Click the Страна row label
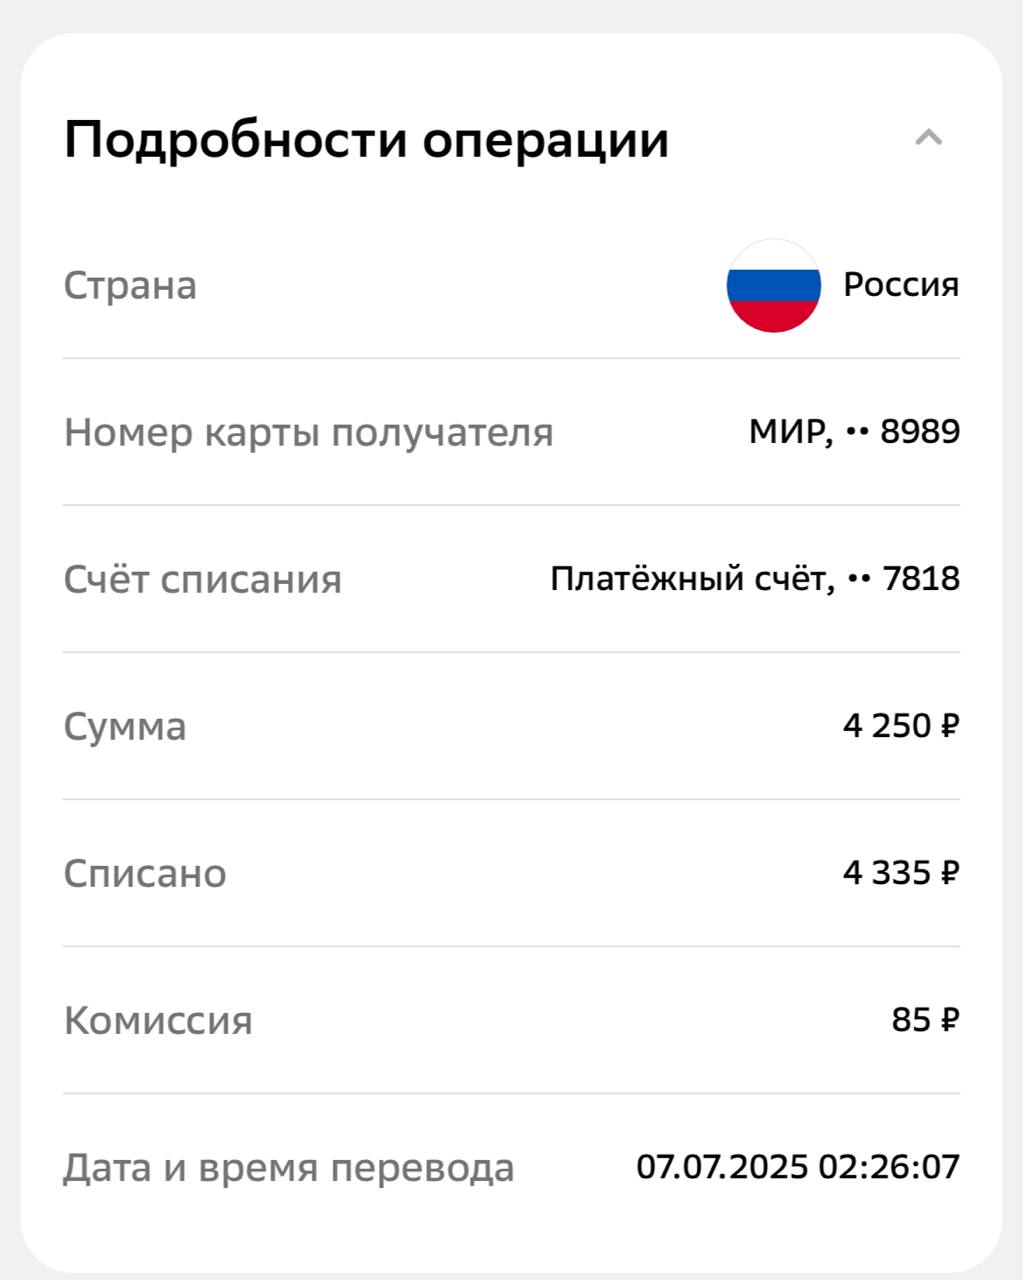1023x1280 pixels. click(x=130, y=286)
